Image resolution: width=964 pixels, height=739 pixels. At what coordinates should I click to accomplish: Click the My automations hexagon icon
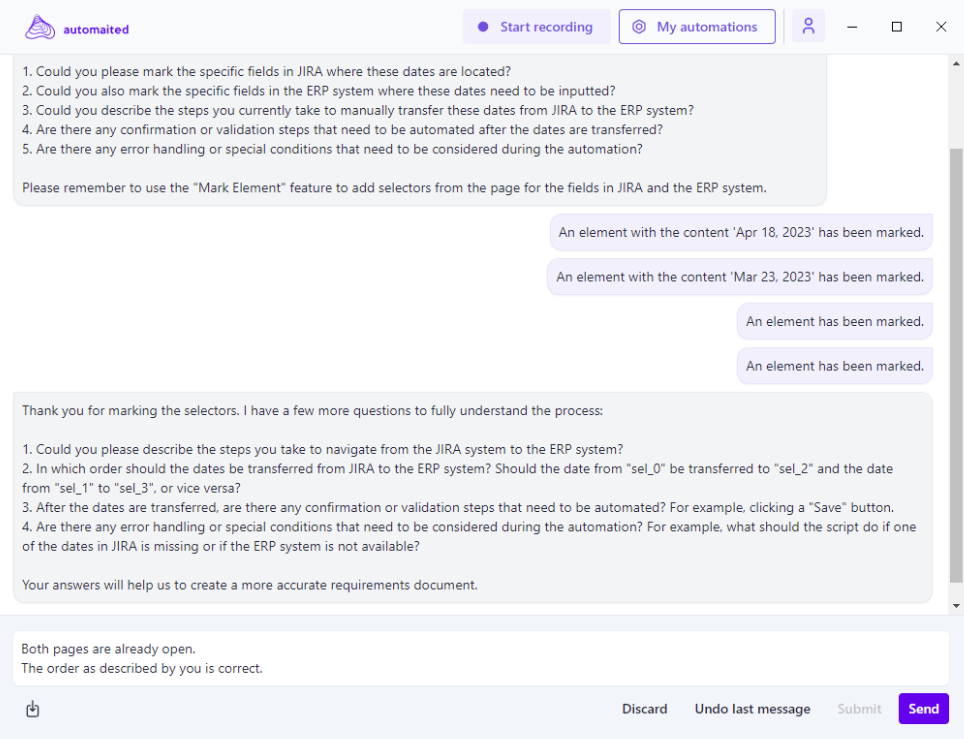coord(639,27)
